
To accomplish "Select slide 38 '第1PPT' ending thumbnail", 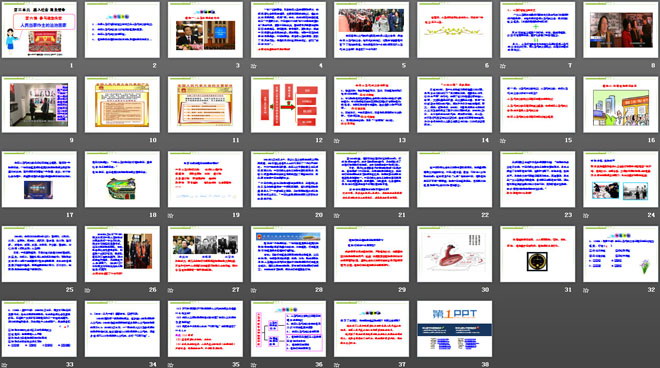I will (x=455, y=328).
